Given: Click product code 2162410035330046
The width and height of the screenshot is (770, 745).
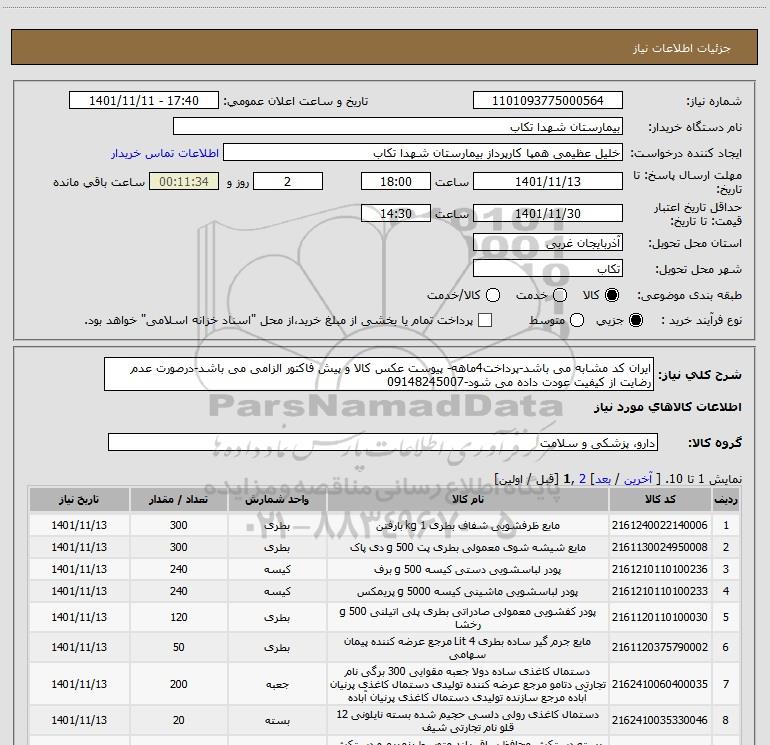Looking at the screenshot, I should pyautogui.click(x=660, y=720).
